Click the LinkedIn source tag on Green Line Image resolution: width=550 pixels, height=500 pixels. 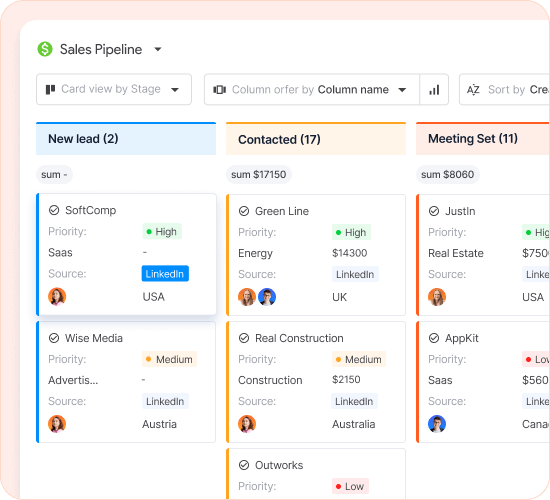coord(355,274)
